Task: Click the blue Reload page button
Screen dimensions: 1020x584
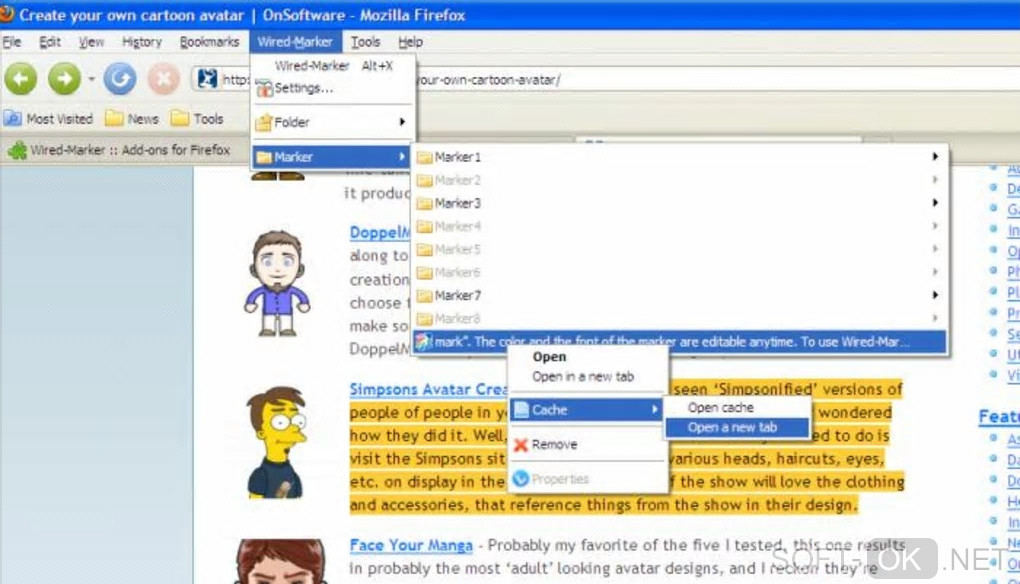Action: (x=120, y=79)
